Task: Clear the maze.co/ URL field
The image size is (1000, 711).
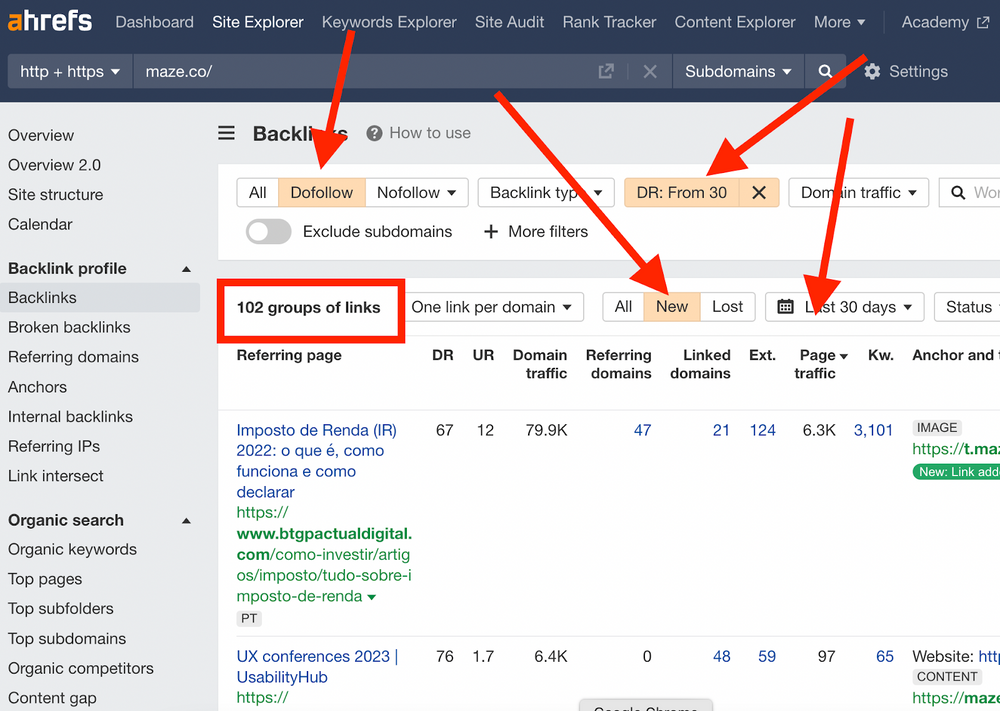Action: 650,71
